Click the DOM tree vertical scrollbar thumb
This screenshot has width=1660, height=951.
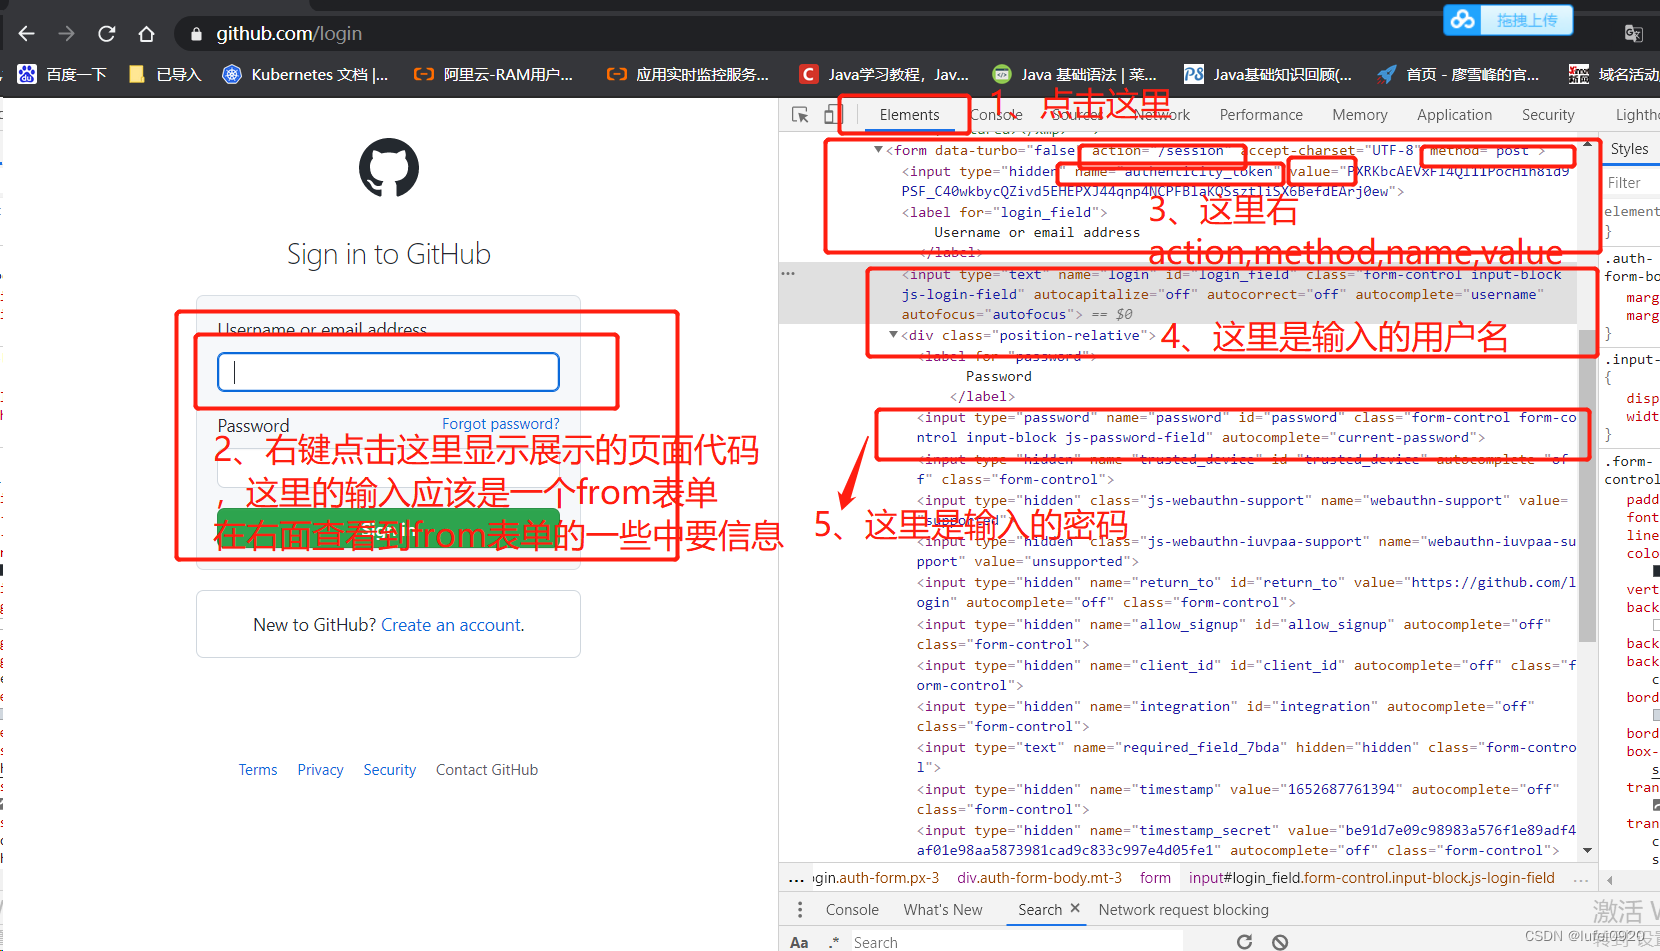(x=1588, y=484)
